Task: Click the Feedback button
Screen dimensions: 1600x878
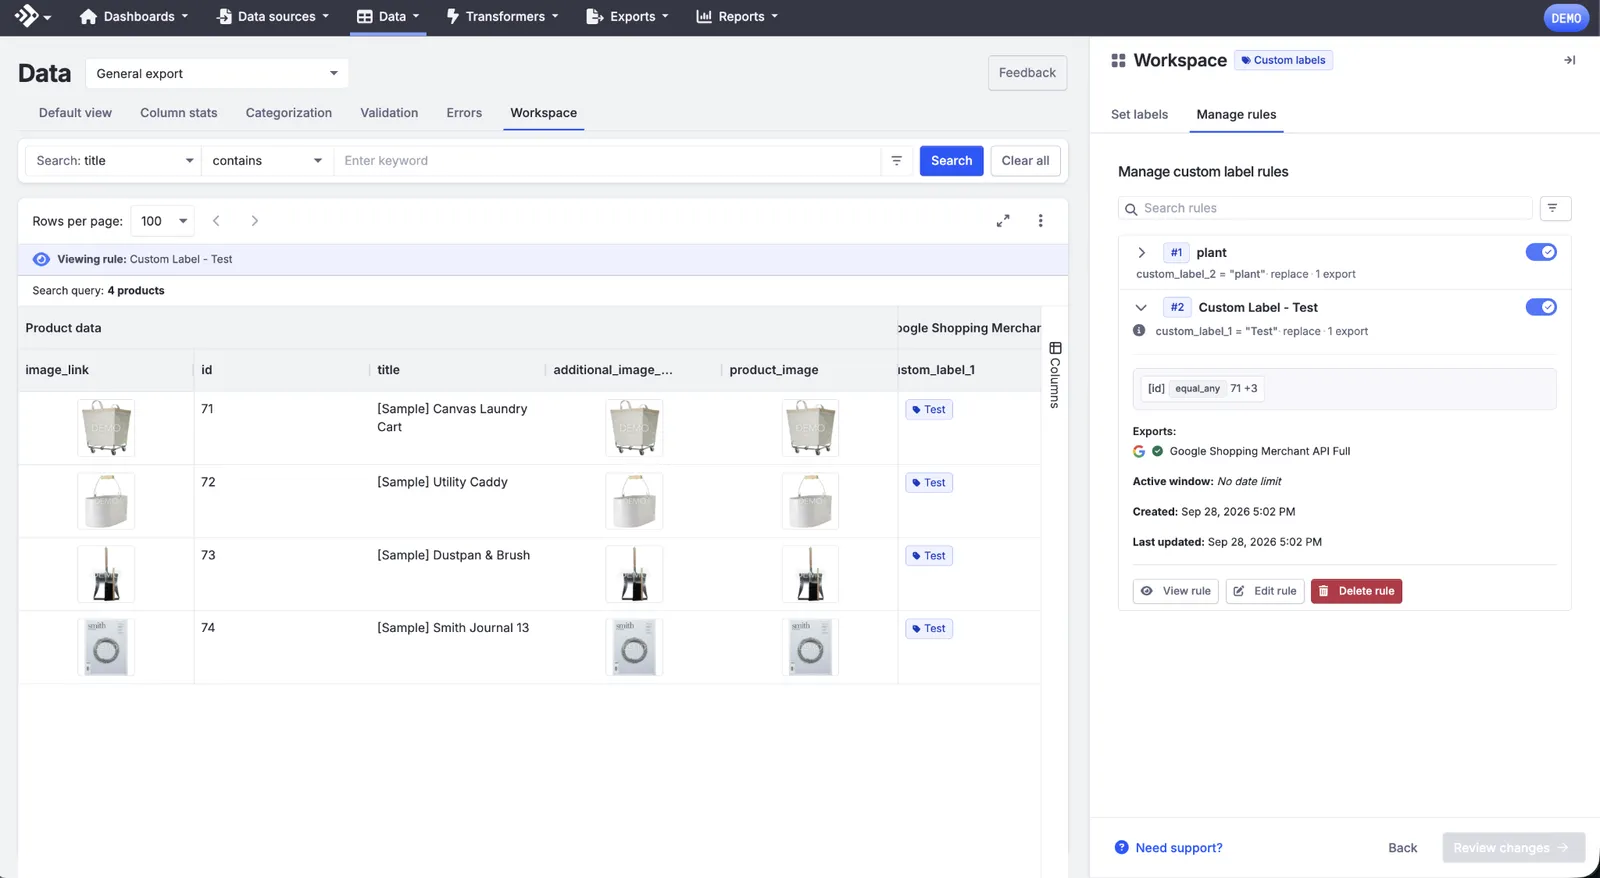Action: (1027, 73)
